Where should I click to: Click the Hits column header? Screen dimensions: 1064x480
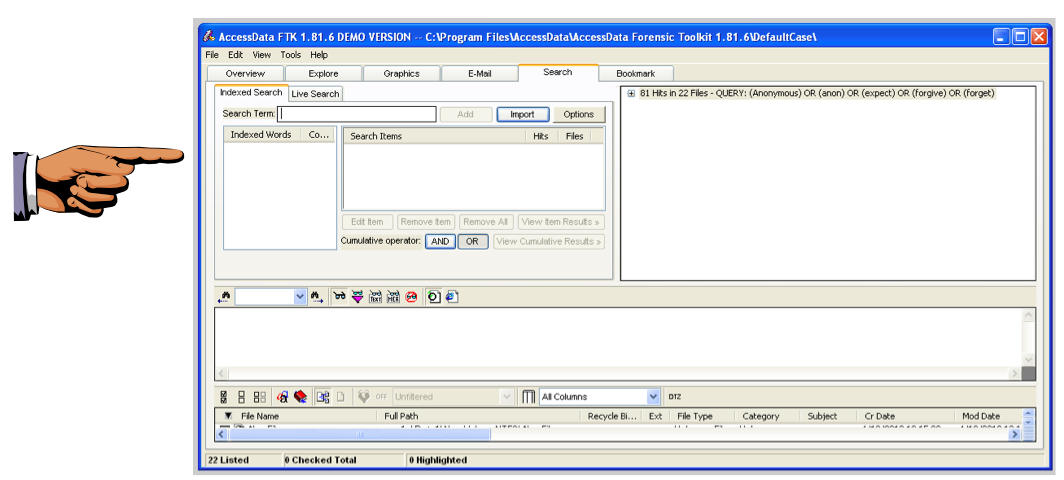[542, 136]
